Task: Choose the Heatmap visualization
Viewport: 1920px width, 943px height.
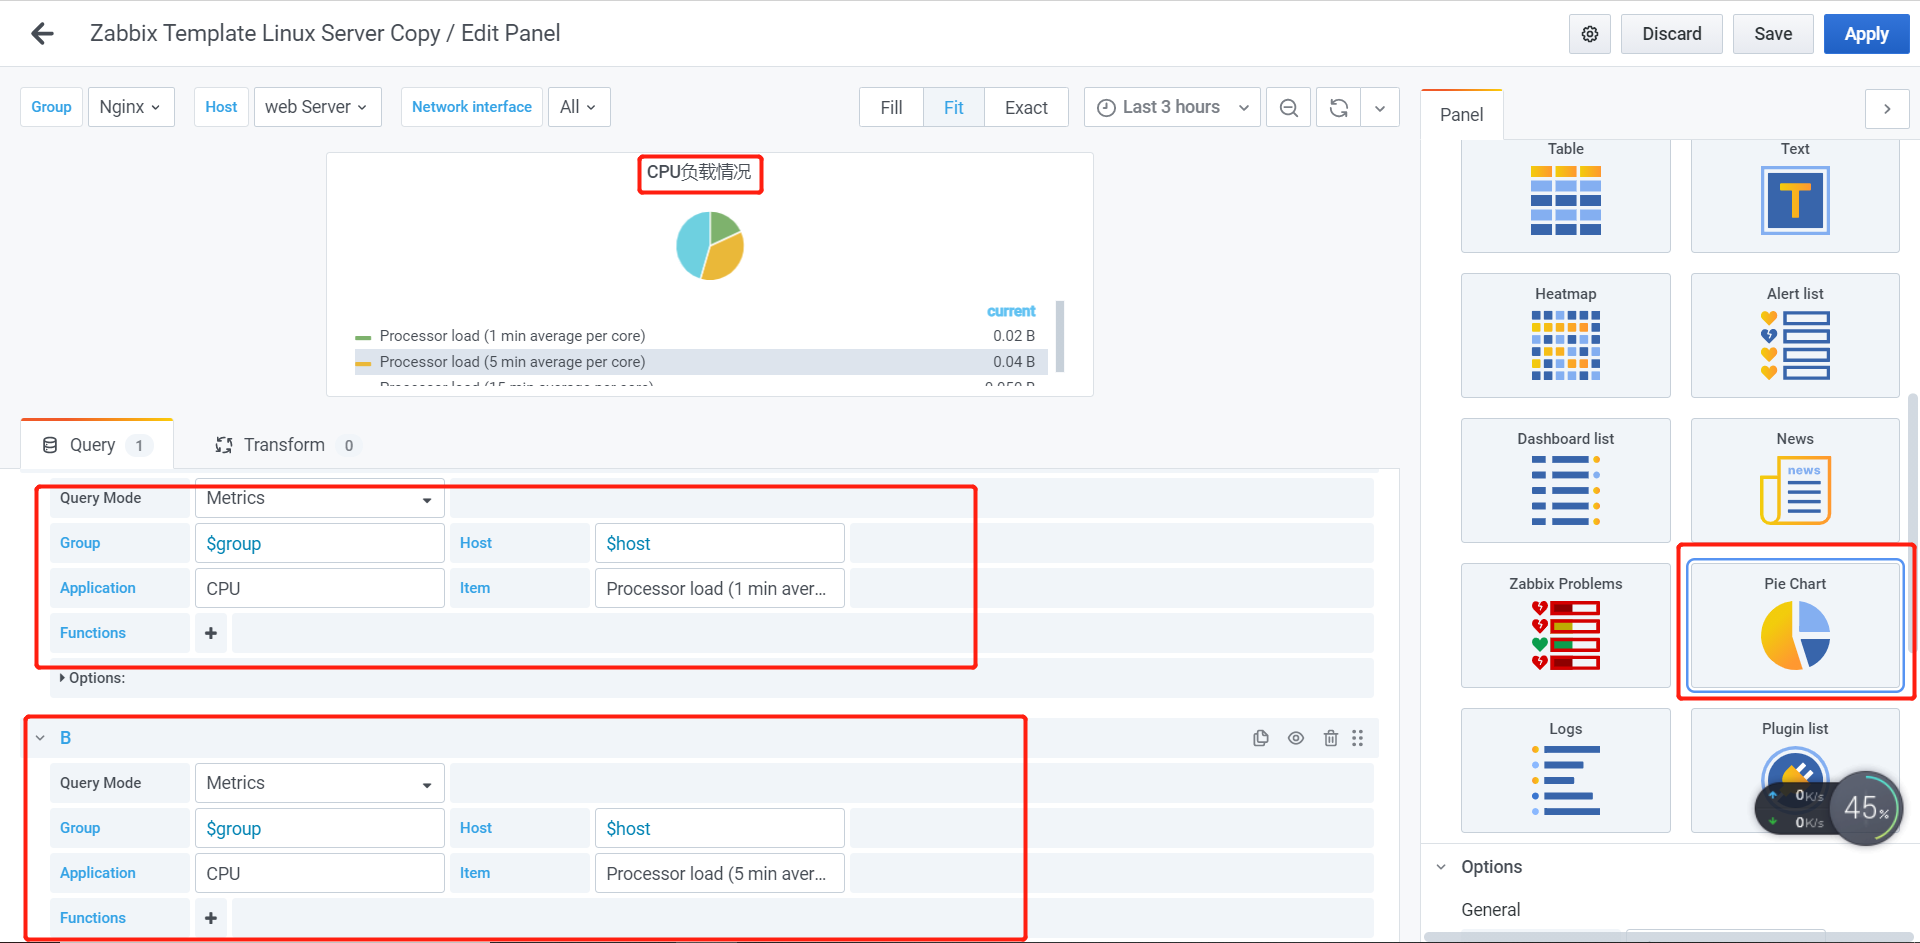Action: click(1566, 335)
